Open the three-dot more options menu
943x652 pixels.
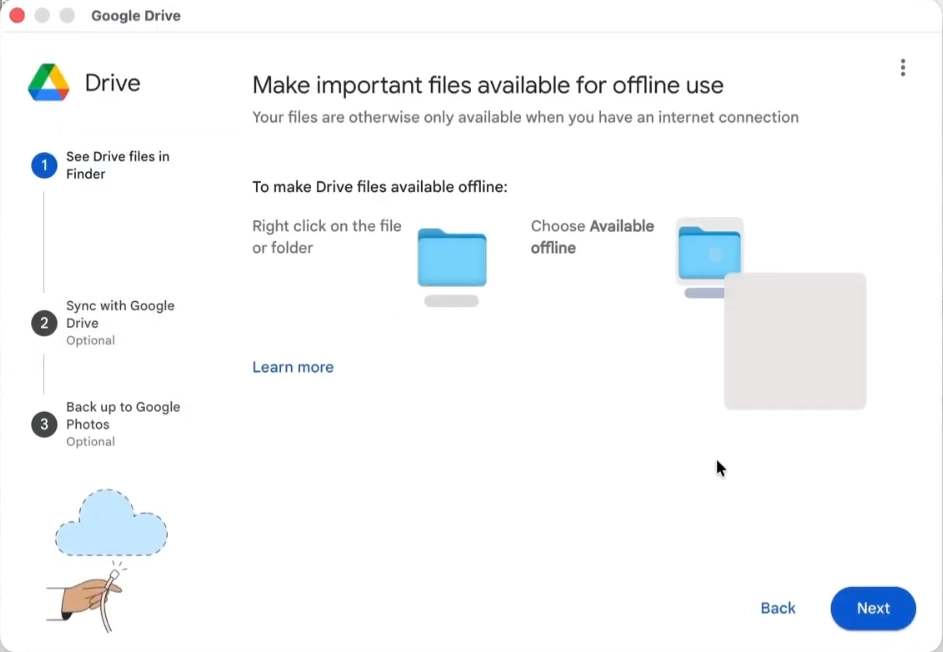coord(903,67)
